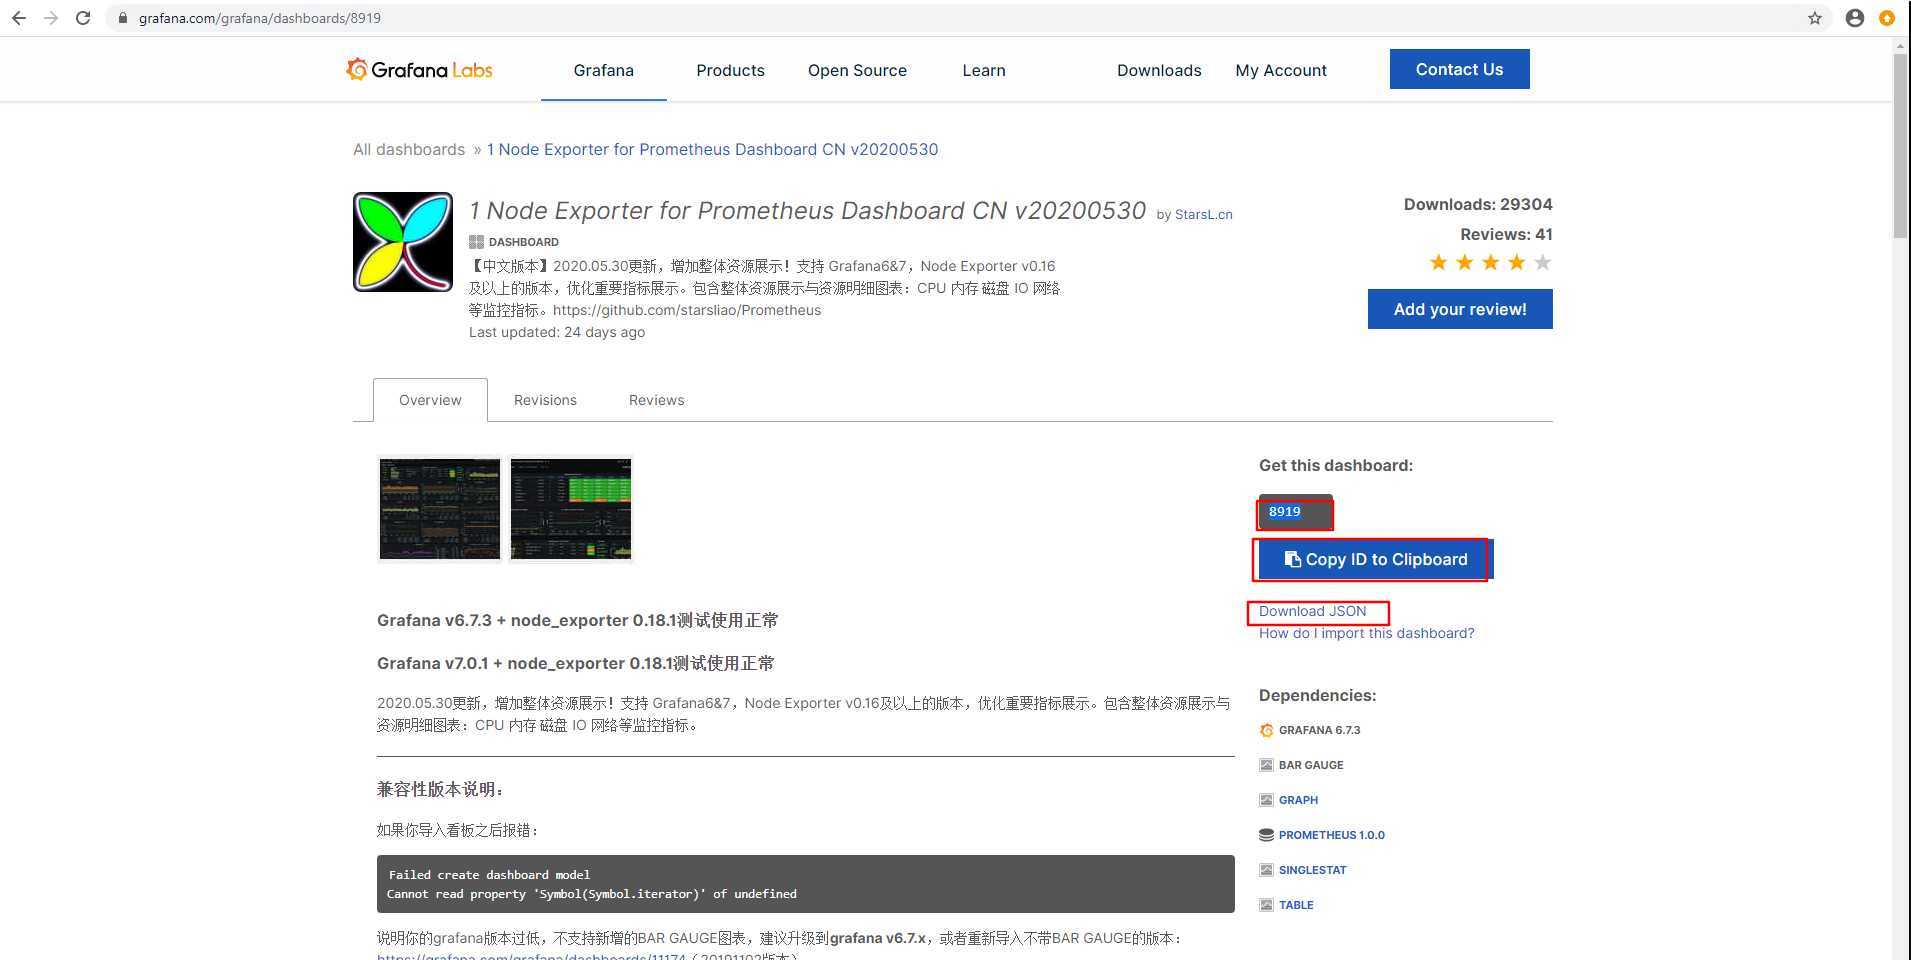Click the Singlestat panel icon
Viewport: 1911px width, 960px height.
(1266, 870)
